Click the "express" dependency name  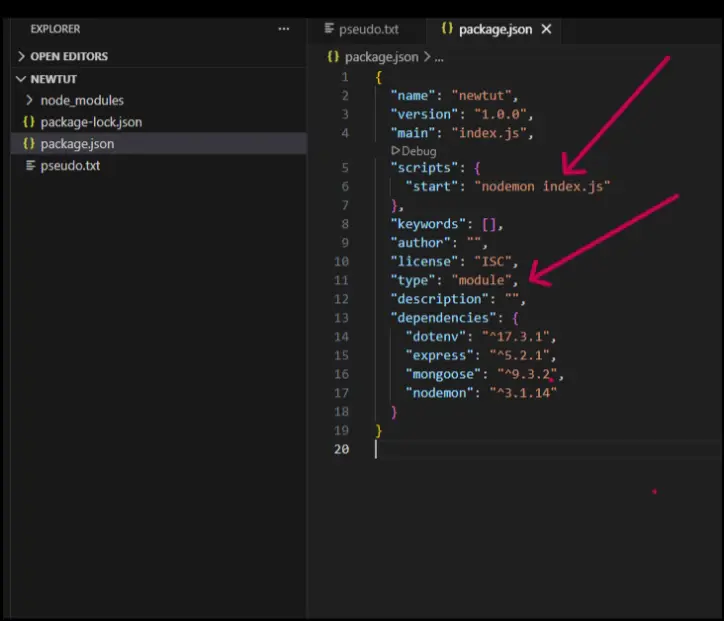click(440, 356)
